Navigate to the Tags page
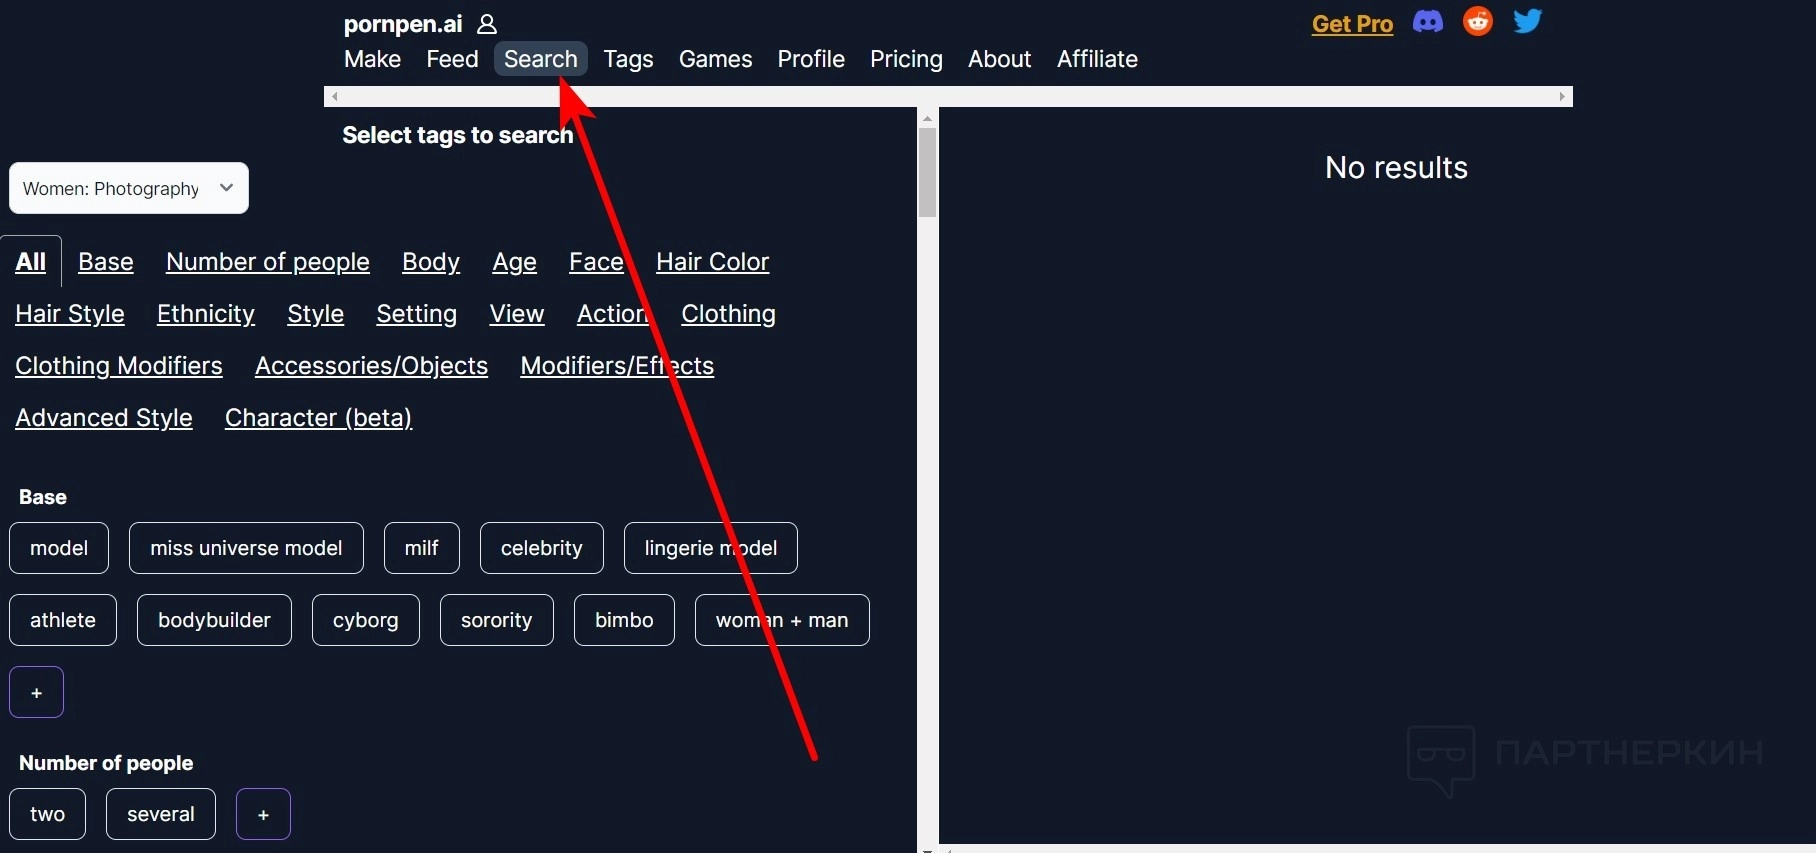 click(628, 59)
